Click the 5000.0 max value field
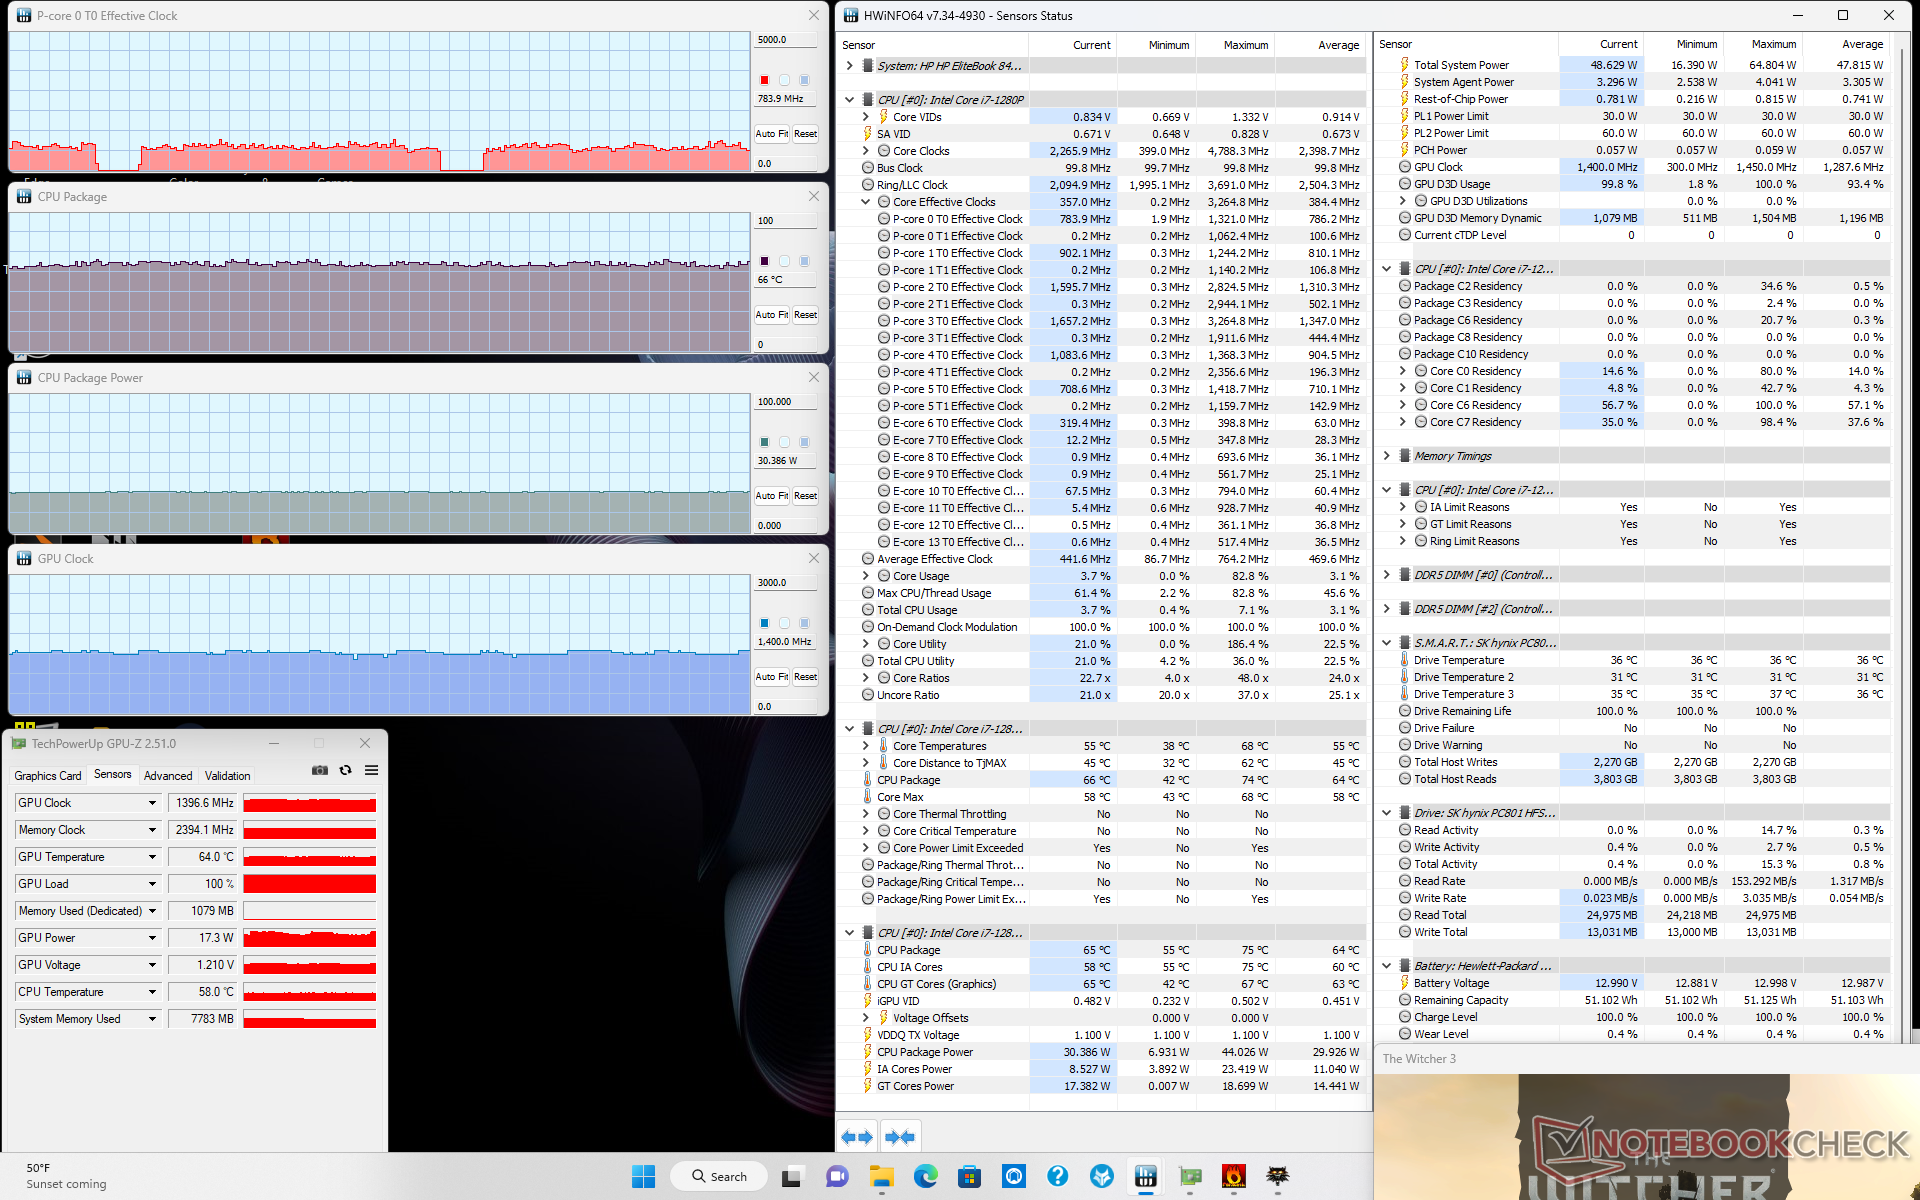Viewport: 1920px width, 1200px height. [x=785, y=40]
